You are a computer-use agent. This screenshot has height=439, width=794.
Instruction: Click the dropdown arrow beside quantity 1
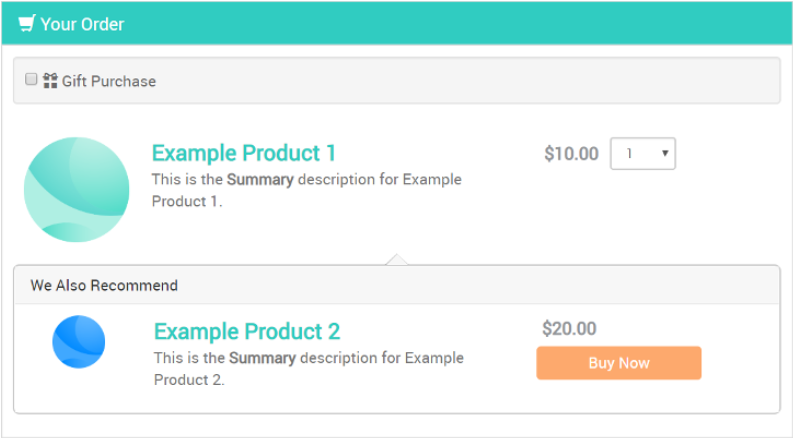click(665, 153)
